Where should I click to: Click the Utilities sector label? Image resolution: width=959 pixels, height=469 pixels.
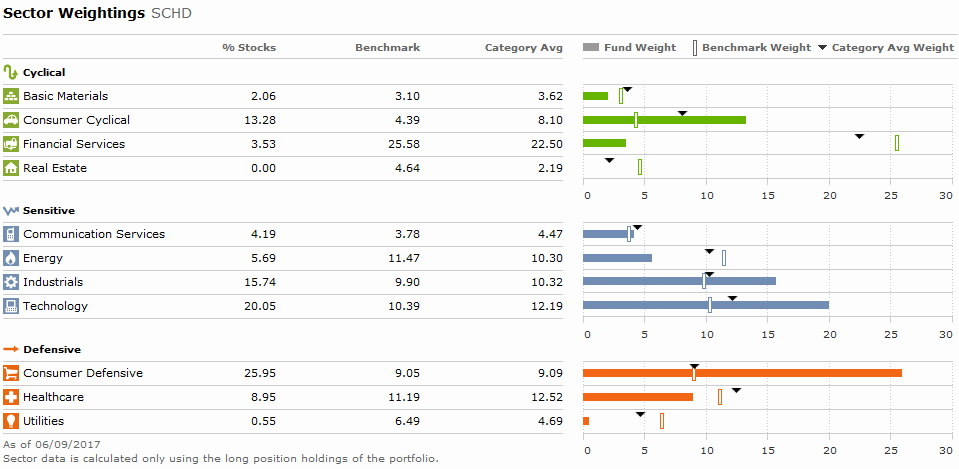click(43, 421)
